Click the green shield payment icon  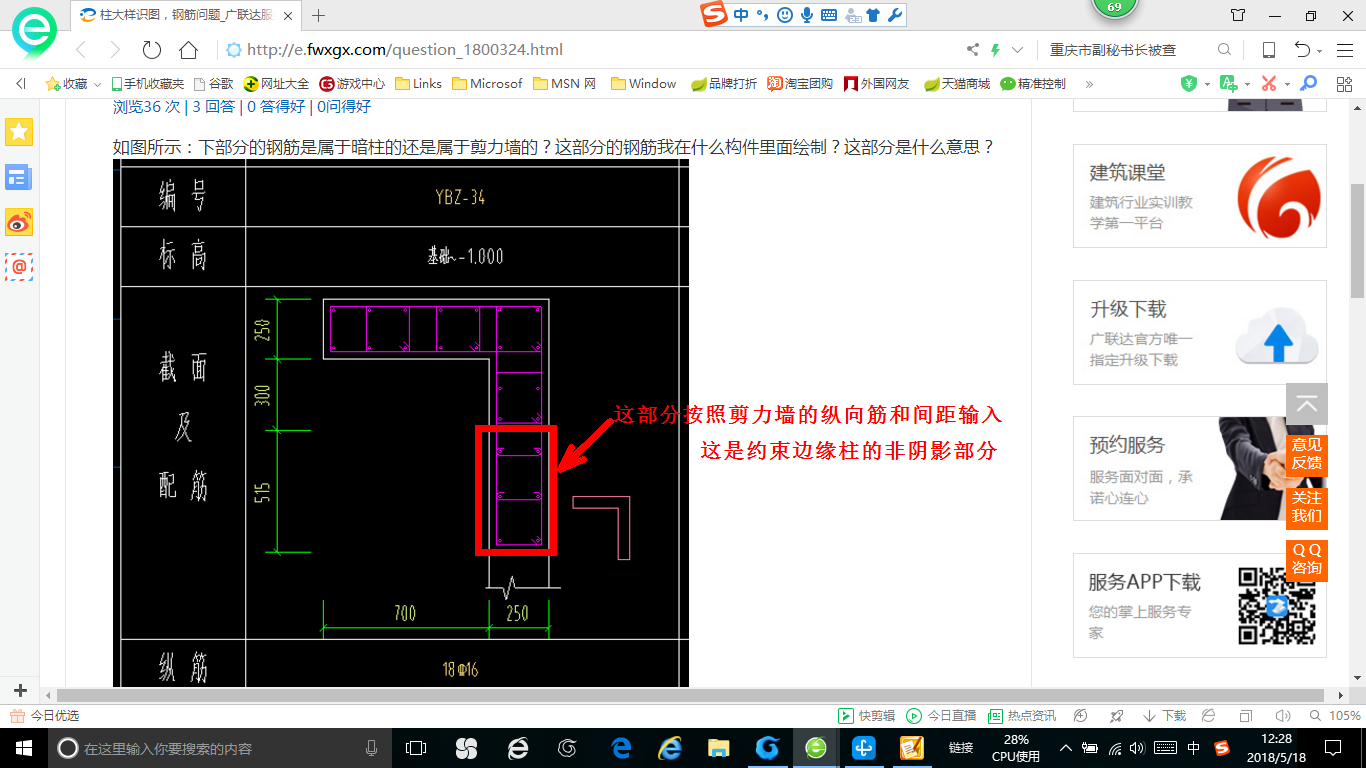(x=1189, y=84)
